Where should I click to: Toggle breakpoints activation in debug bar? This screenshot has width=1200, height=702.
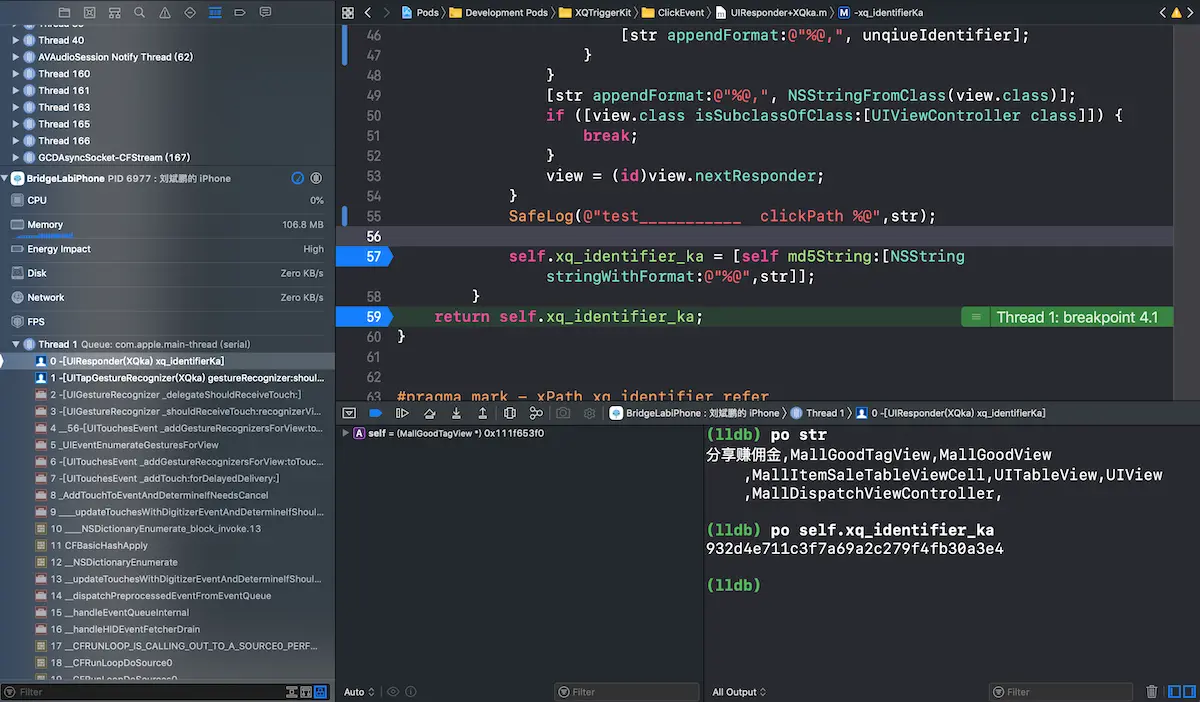pos(375,413)
